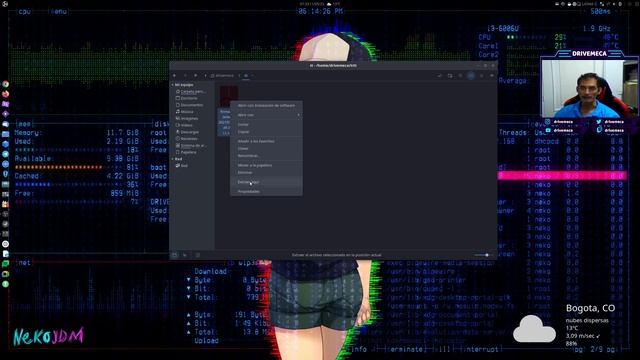
Task: Switch to icon view
Action: coord(471,76)
